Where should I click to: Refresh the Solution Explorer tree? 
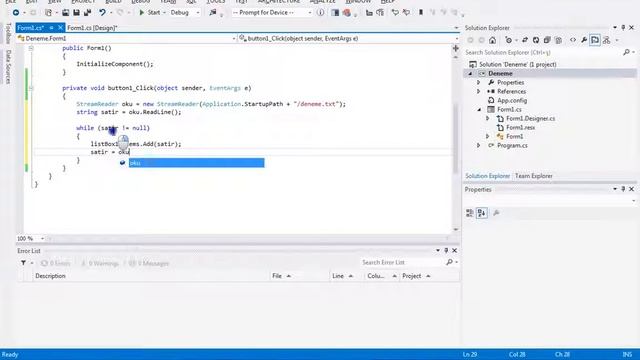pyautogui.click(x=536, y=40)
